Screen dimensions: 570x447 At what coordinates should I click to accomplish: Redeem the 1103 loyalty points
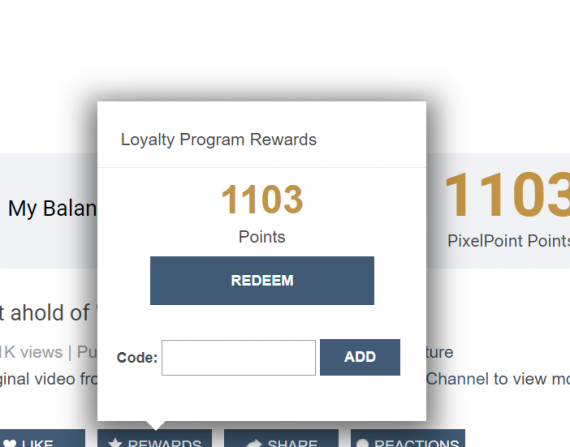(262, 281)
